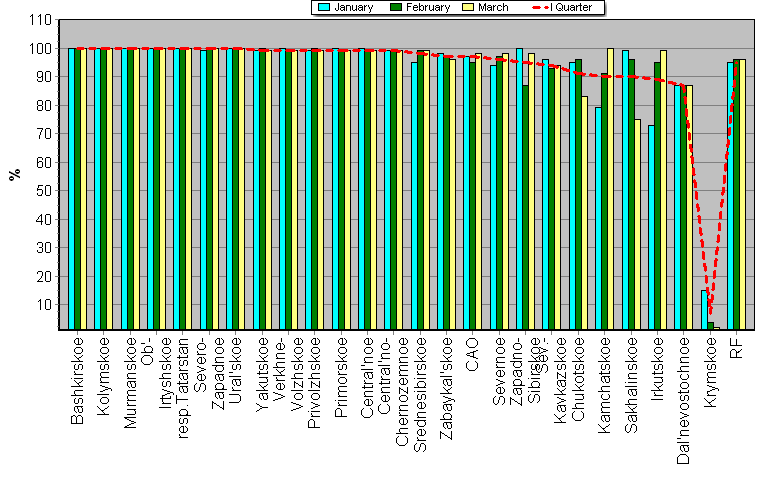Screen dimensions: 777x479
Task: Click the Volzhskoe axis label
Action: tap(297, 374)
